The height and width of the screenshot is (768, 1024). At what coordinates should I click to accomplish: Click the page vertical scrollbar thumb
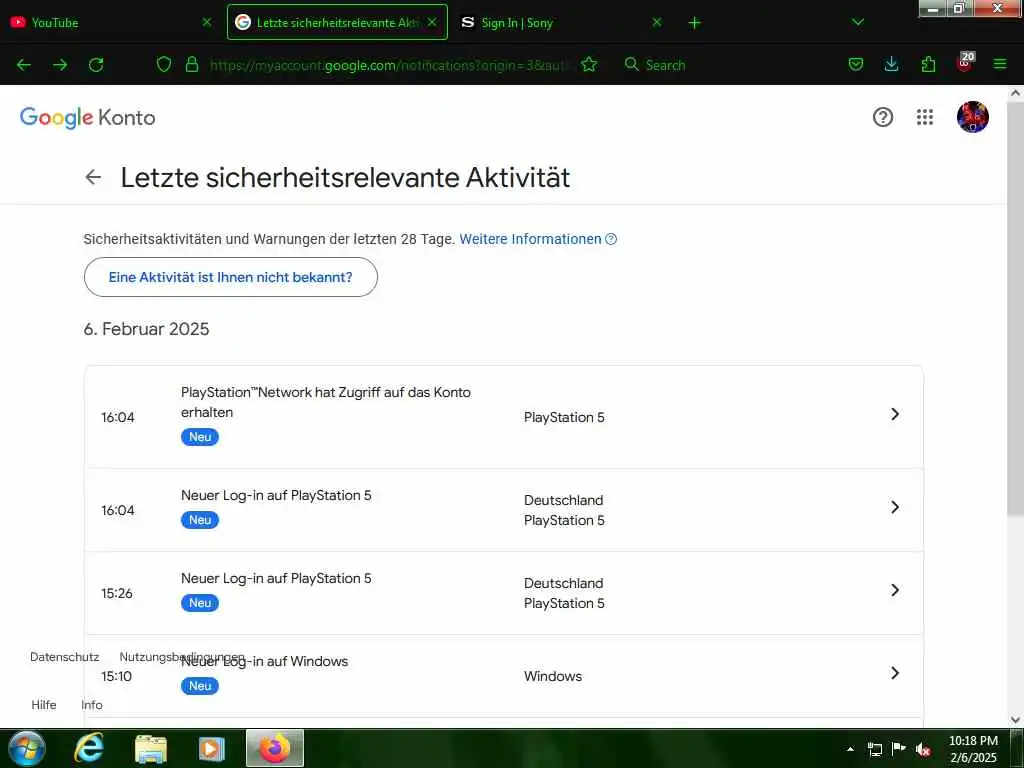point(1015,307)
